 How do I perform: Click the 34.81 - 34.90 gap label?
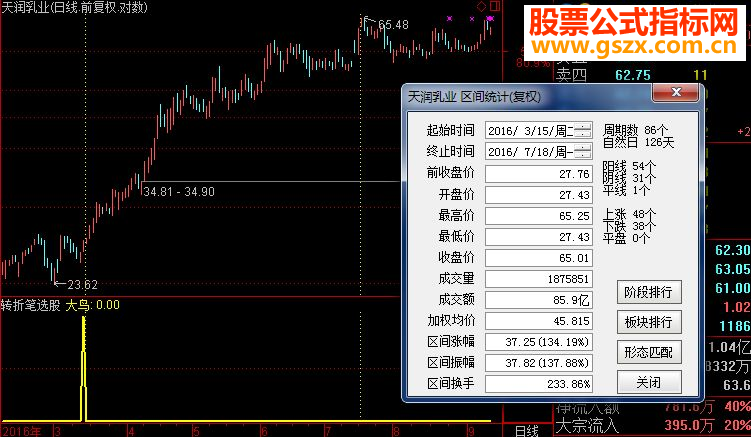pos(179,192)
